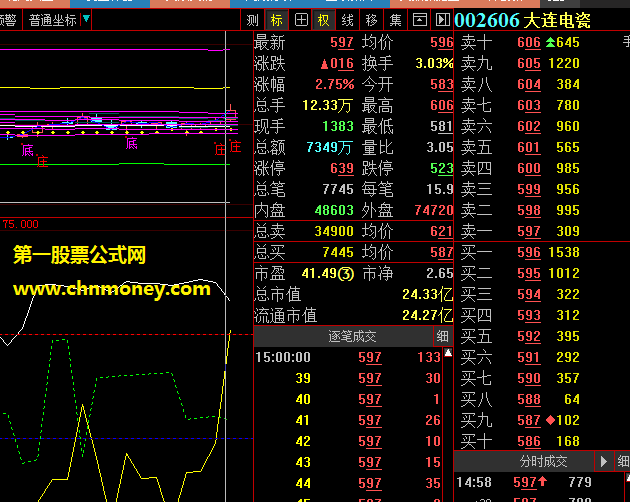Image resolution: width=630 pixels, height=502 pixels.
Task: Click stock title 002606 大连电瓷
Action: tap(522, 20)
